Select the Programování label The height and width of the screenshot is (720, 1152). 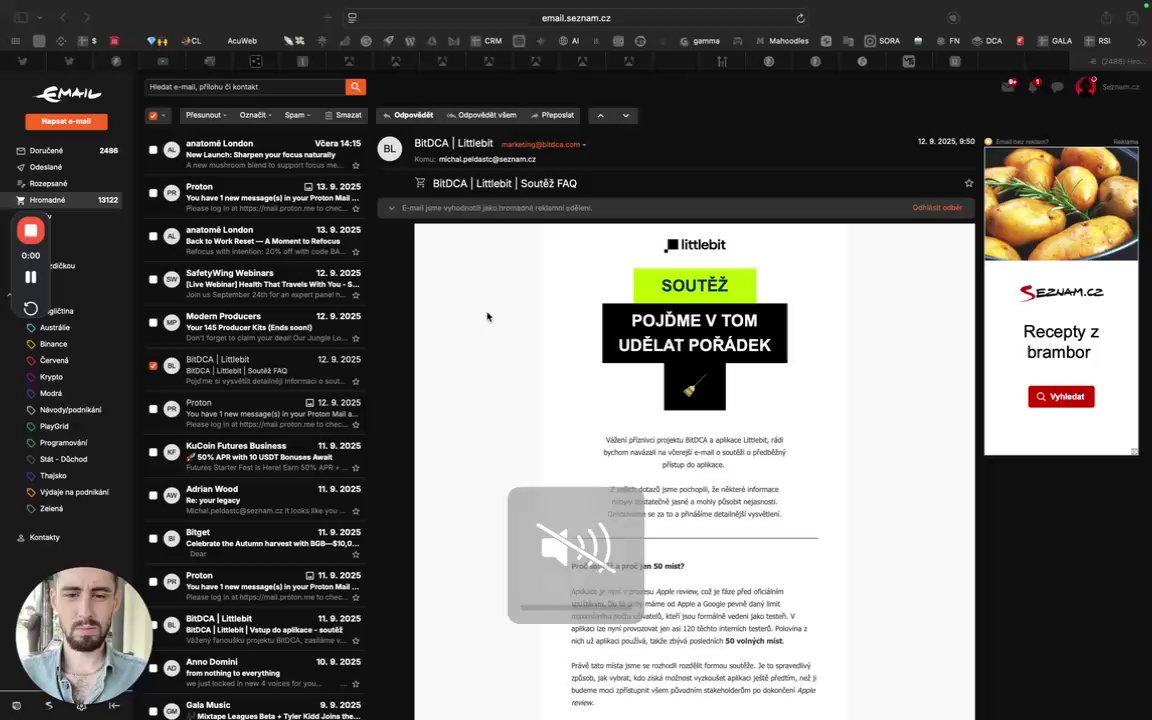click(x=63, y=442)
